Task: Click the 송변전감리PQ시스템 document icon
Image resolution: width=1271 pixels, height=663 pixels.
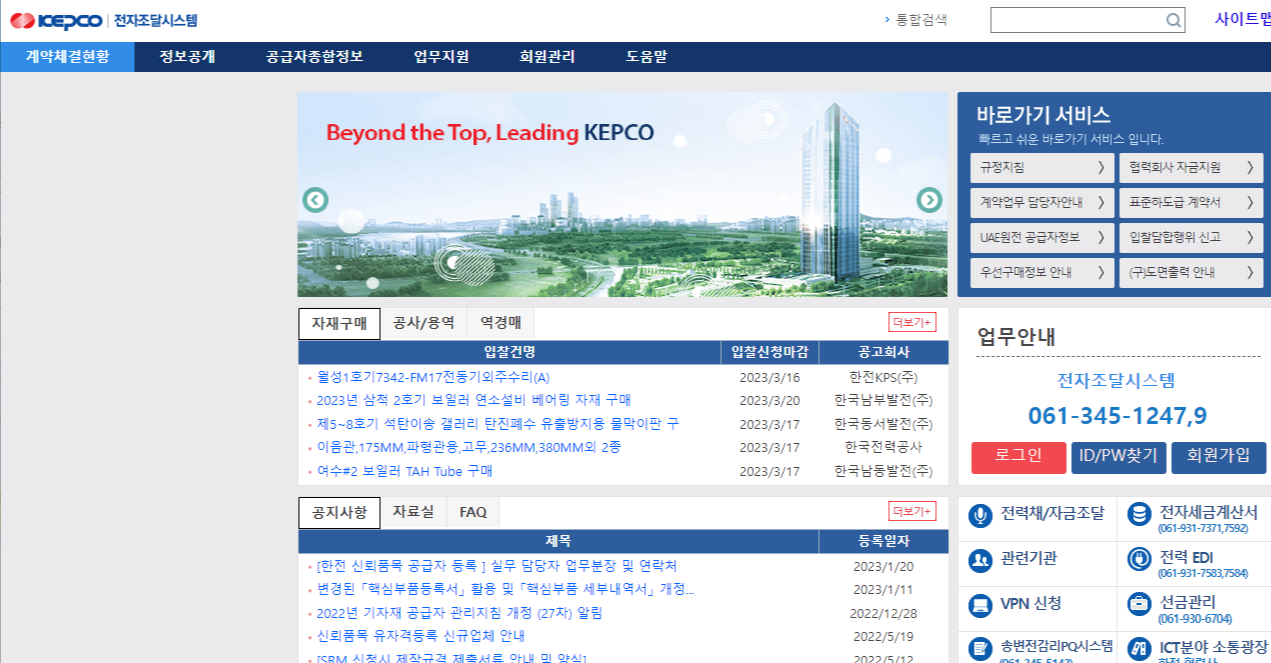Action: point(980,649)
